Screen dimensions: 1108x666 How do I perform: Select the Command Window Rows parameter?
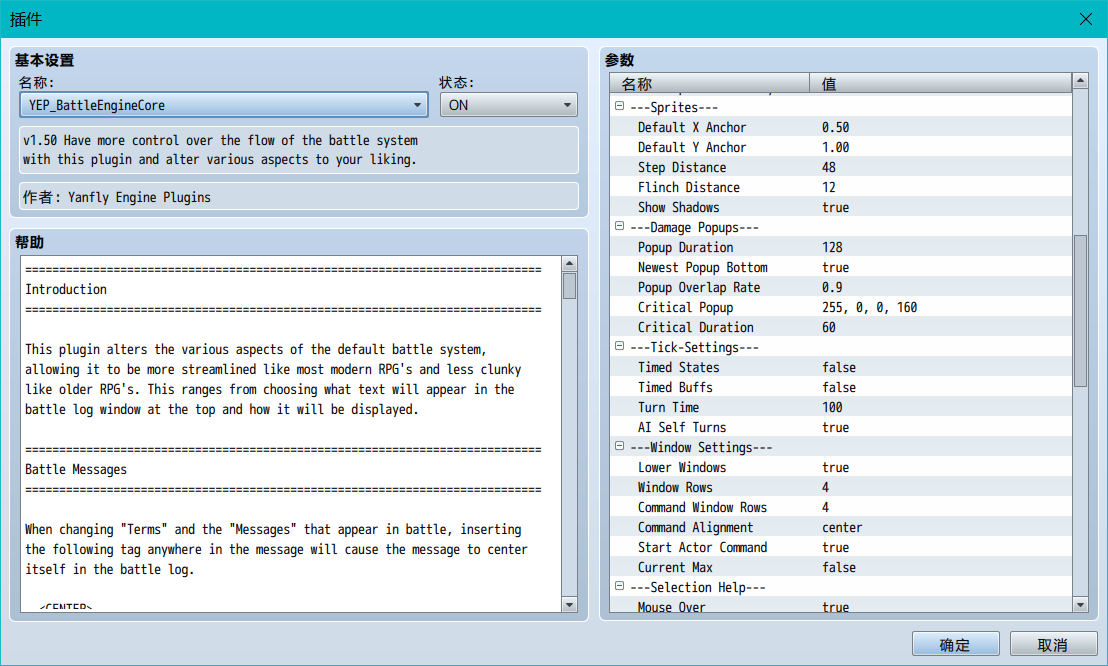point(841,507)
